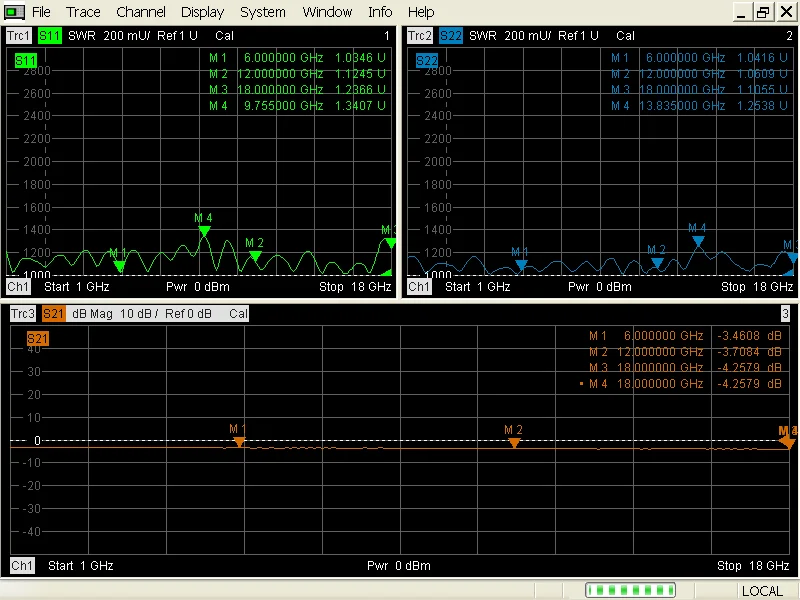Image resolution: width=800 pixels, height=600 pixels.
Task: Click the Ch1 label in the bottom diagram
Action: click(x=21, y=566)
